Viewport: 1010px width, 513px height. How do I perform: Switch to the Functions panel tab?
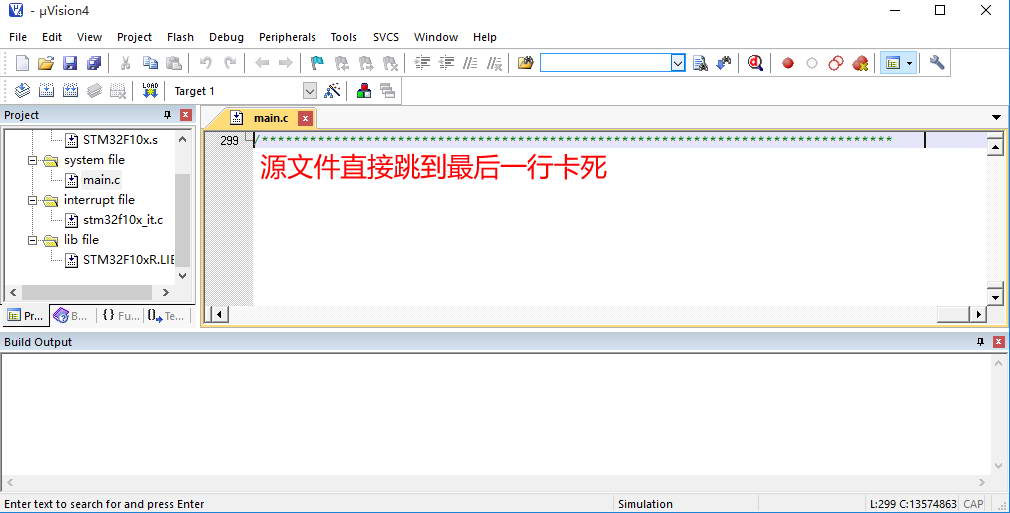coord(121,316)
